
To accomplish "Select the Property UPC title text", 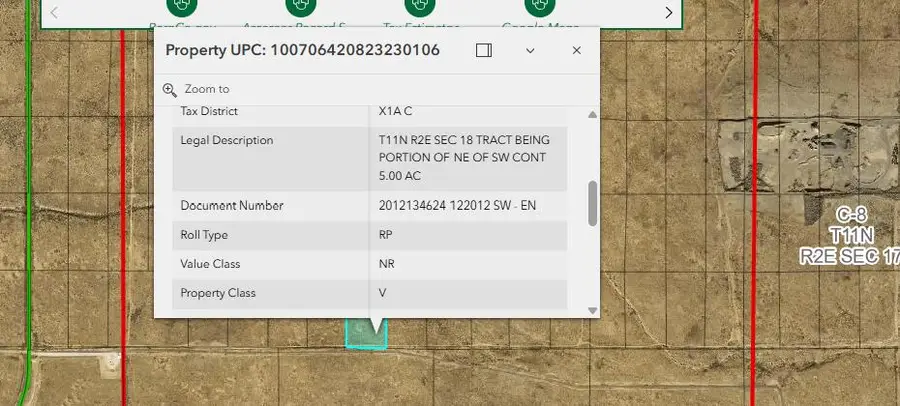I will [x=302, y=51].
